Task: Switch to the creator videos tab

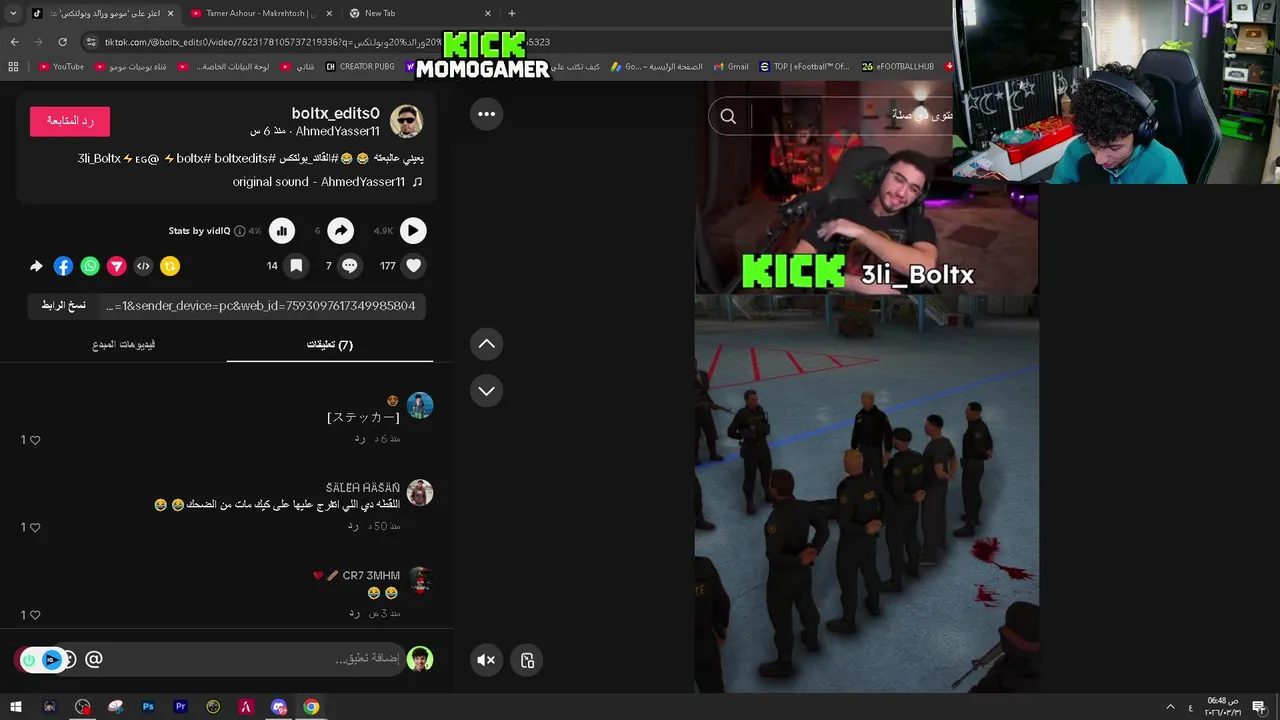Action: [124, 345]
